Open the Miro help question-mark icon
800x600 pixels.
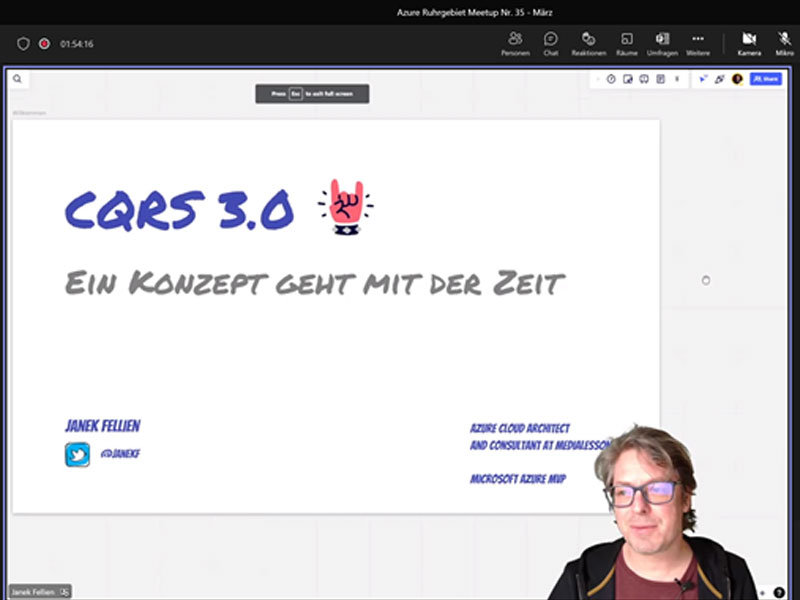click(779, 593)
